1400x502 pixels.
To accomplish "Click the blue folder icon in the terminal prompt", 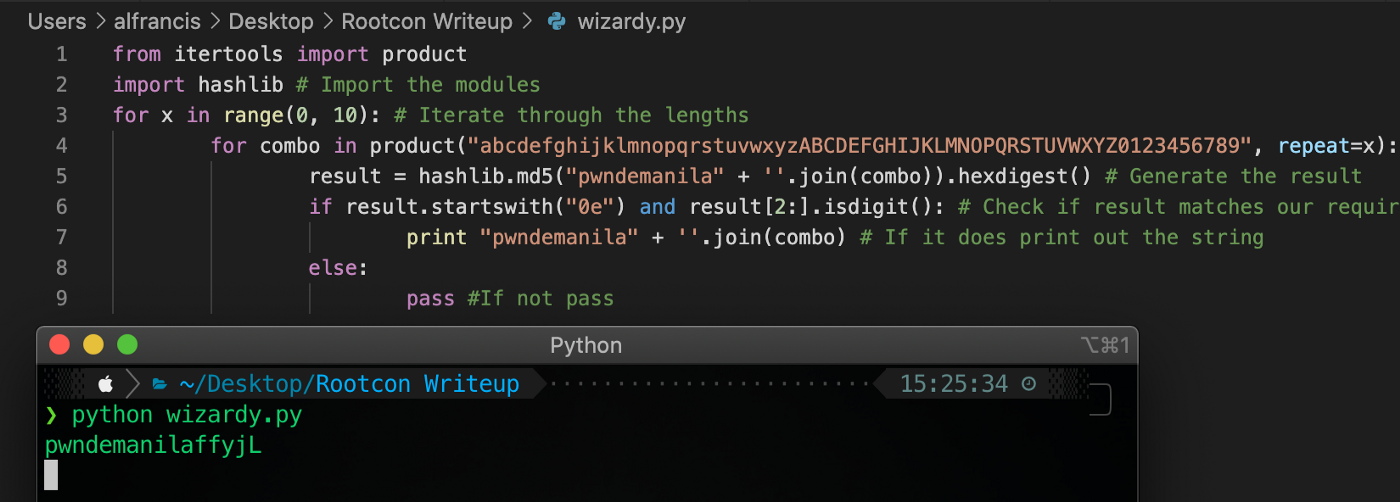I will 159,383.
